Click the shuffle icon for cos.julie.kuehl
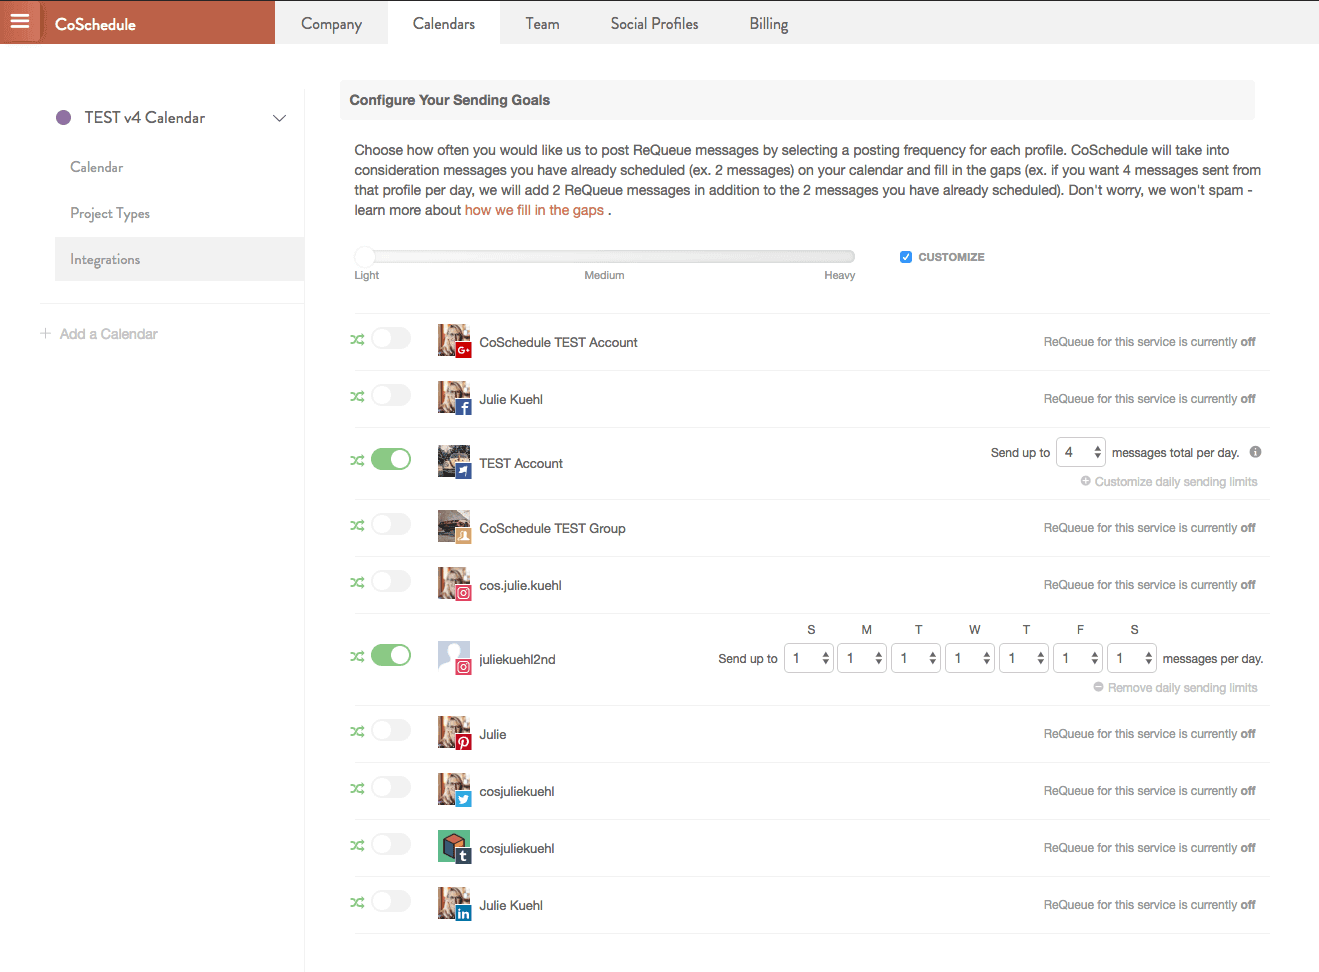This screenshot has height=972, width=1319. 357,583
